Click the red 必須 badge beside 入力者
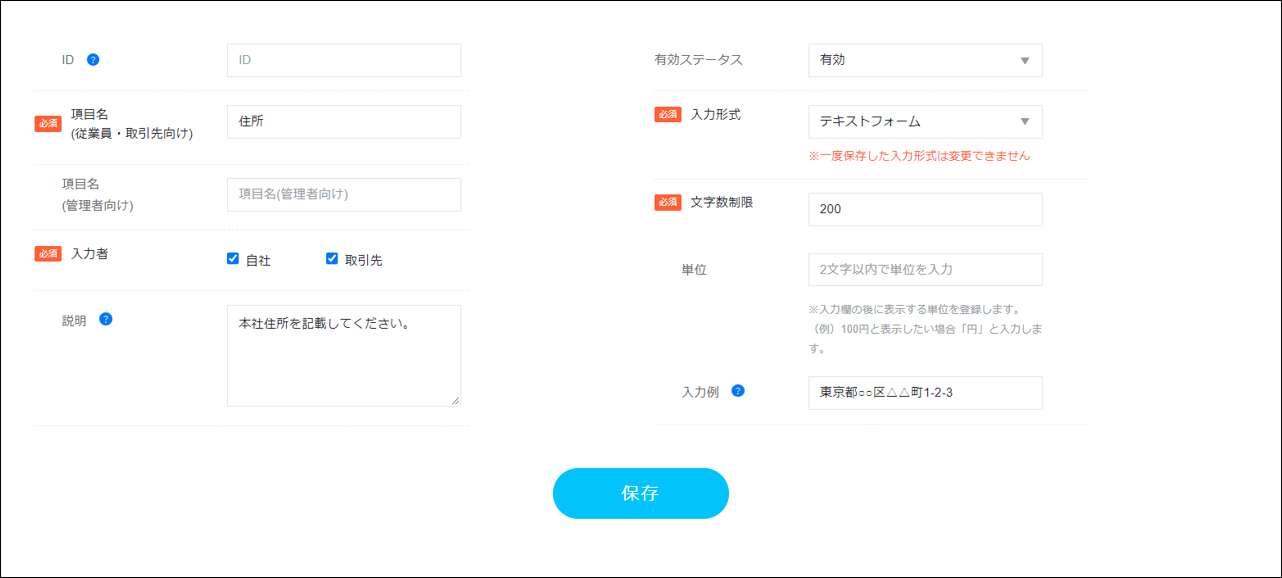The height and width of the screenshot is (578, 1282). pyautogui.click(x=48, y=254)
